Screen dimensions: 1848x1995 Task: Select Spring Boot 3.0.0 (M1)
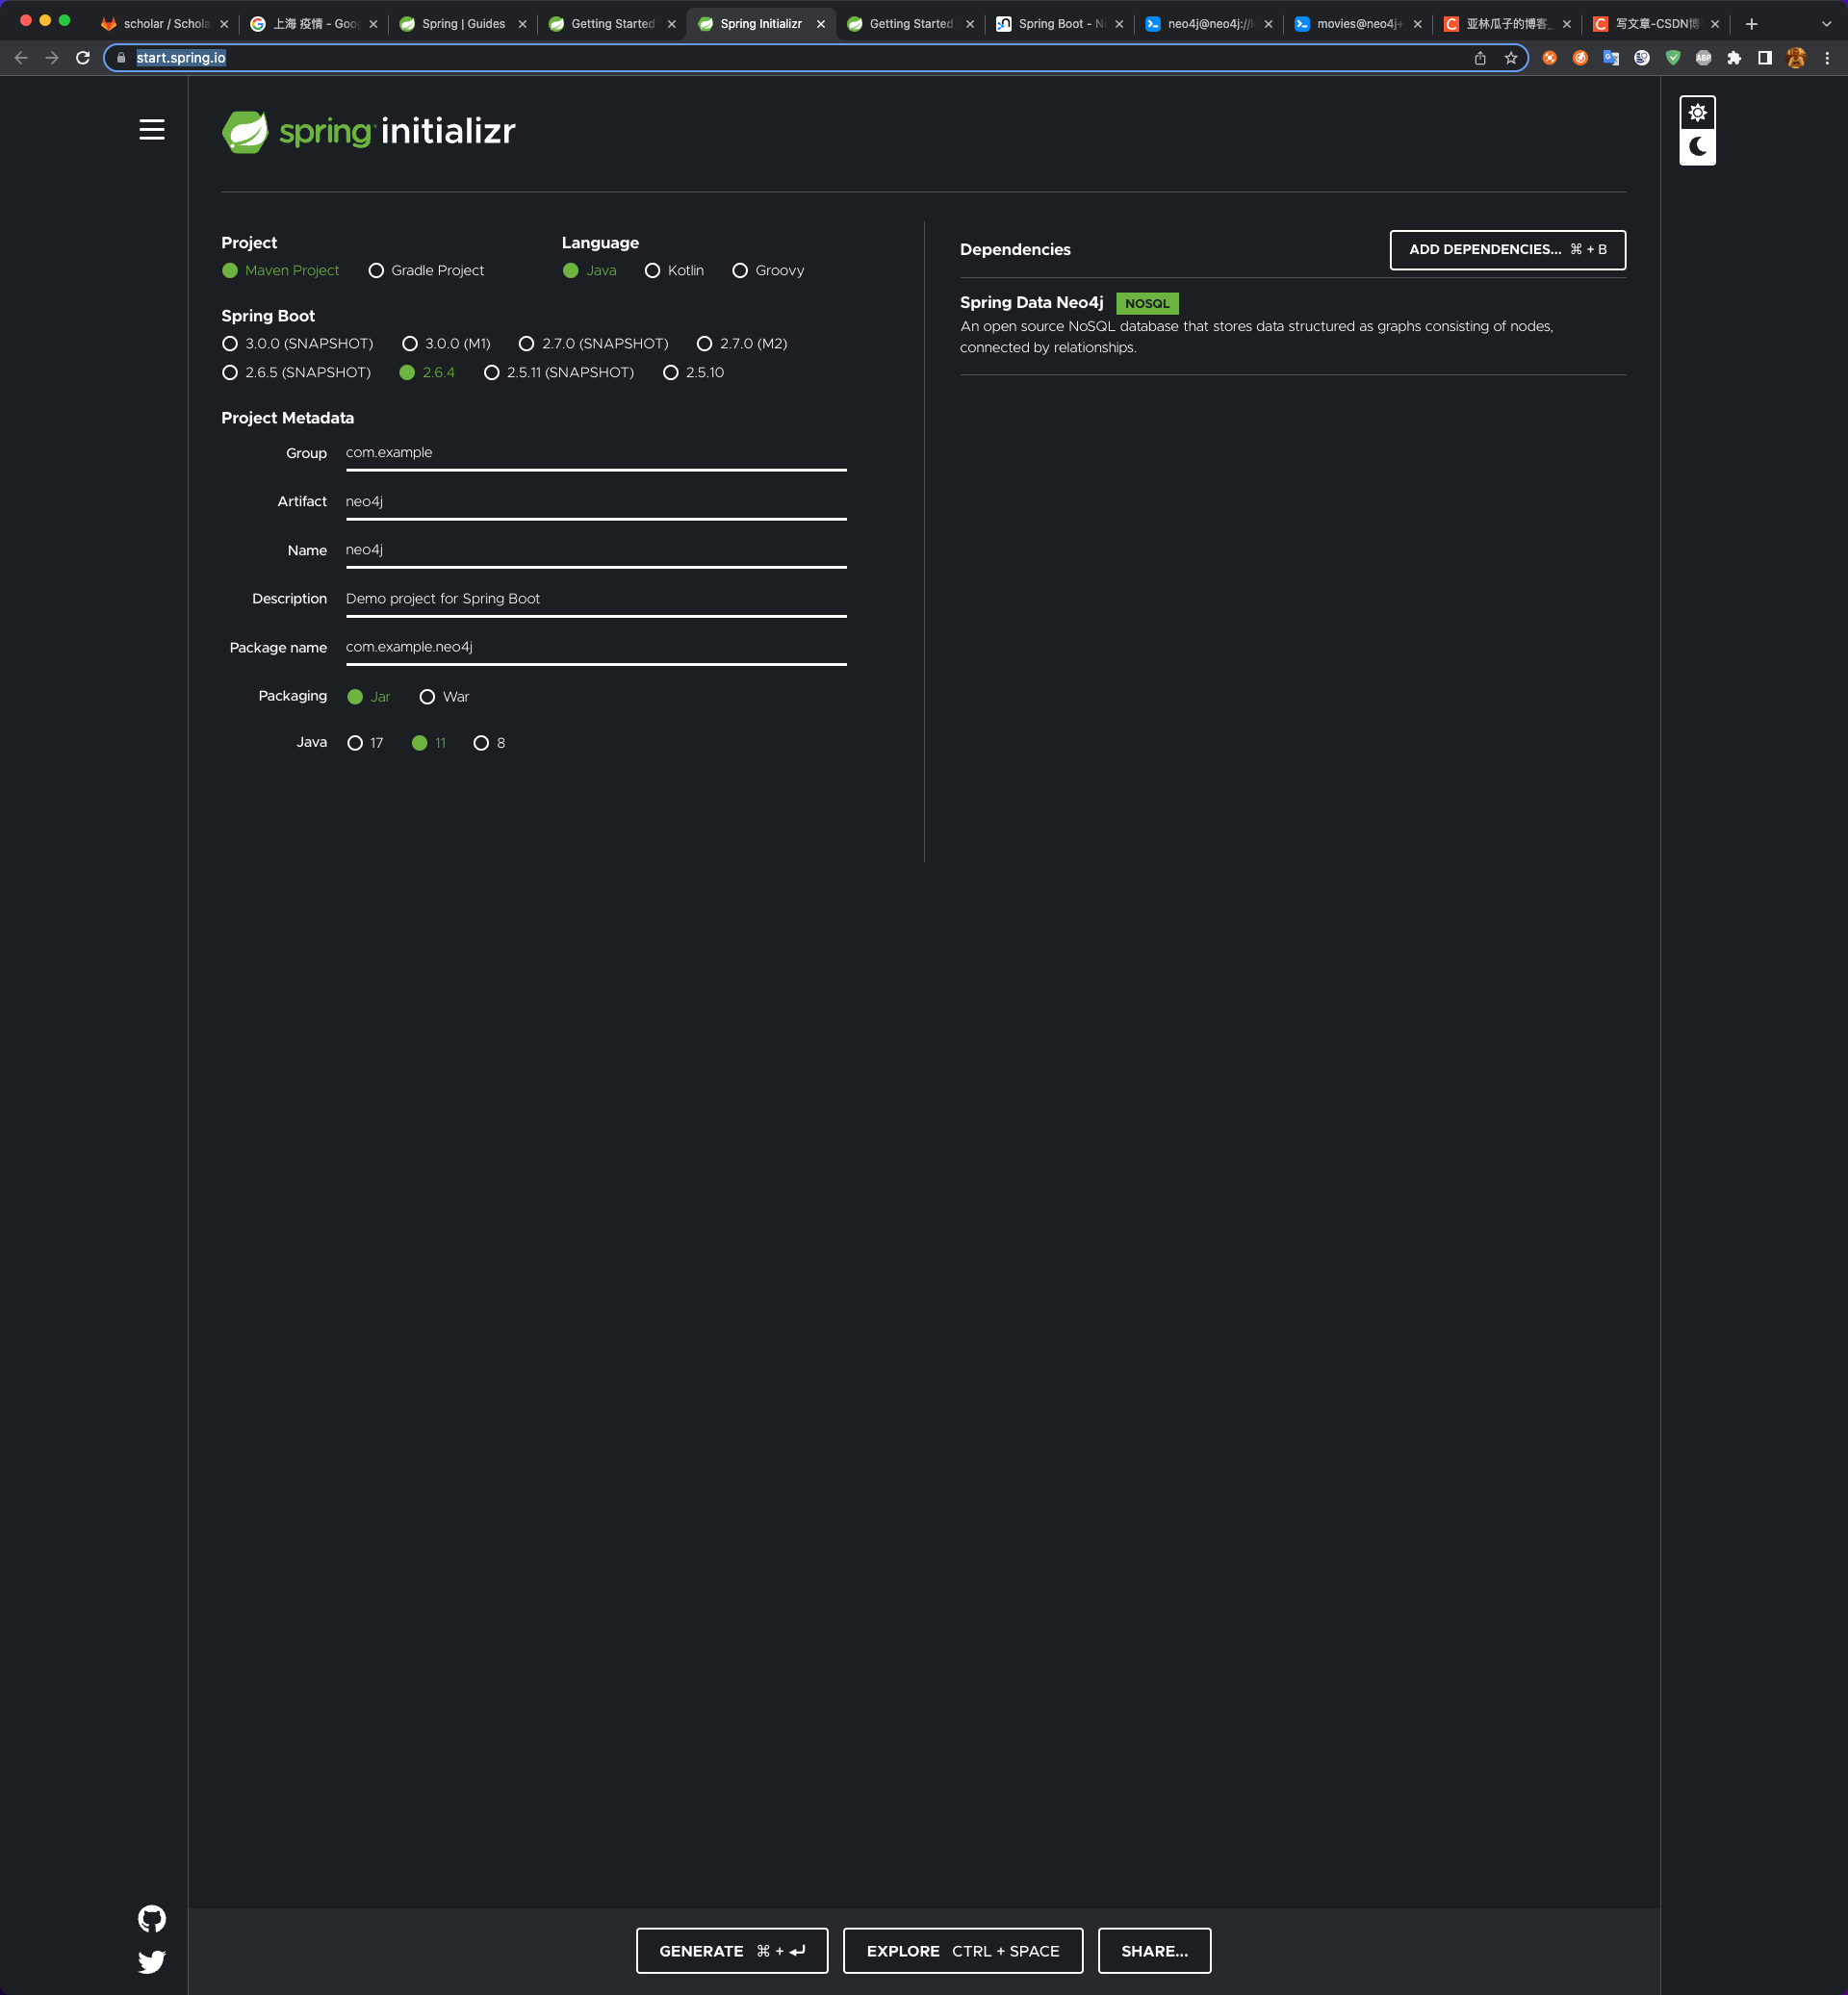point(446,344)
